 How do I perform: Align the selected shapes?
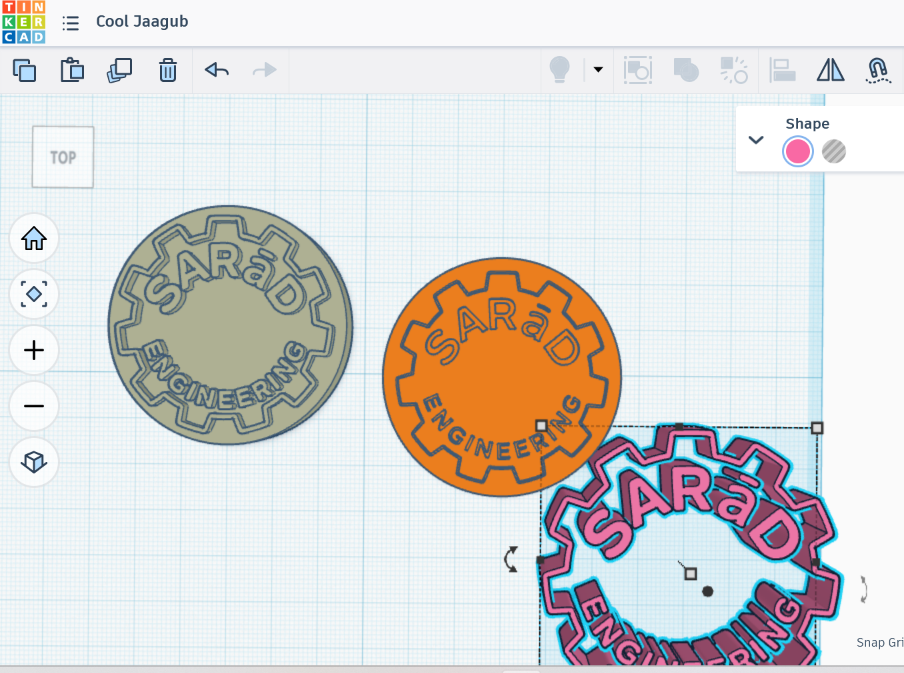click(782, 70)
